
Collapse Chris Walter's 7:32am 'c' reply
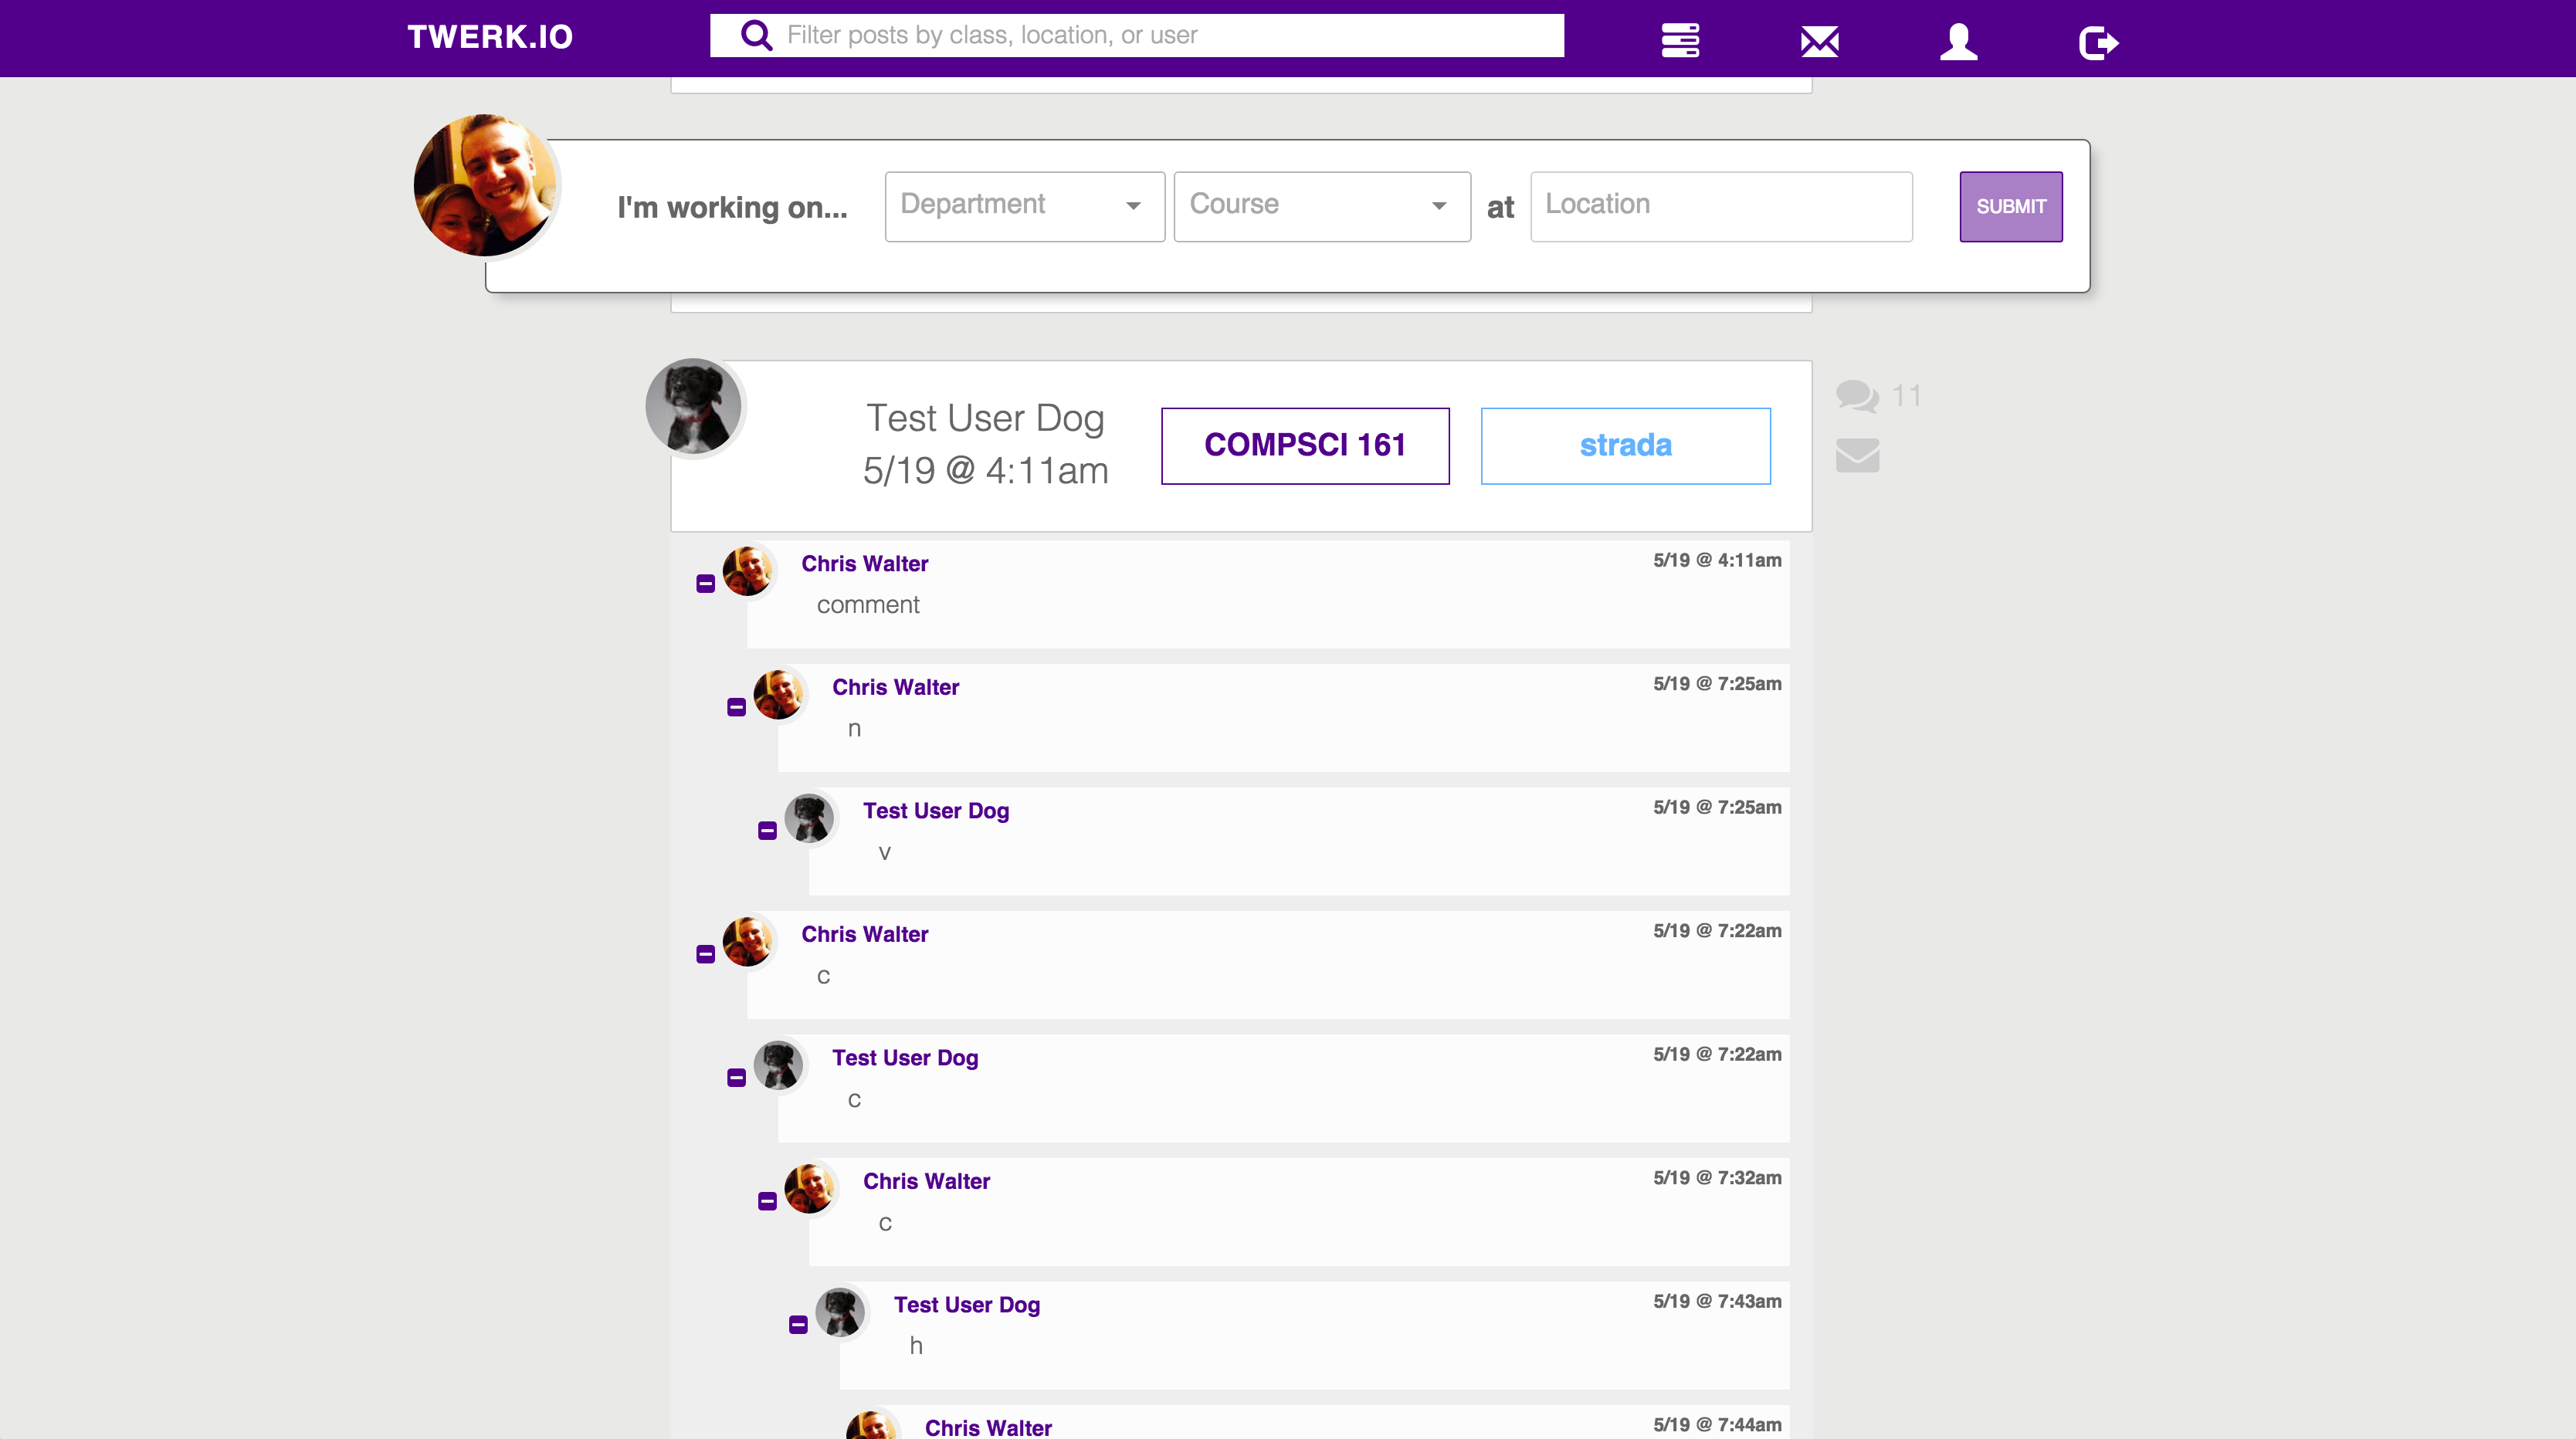pos(767,1202)
